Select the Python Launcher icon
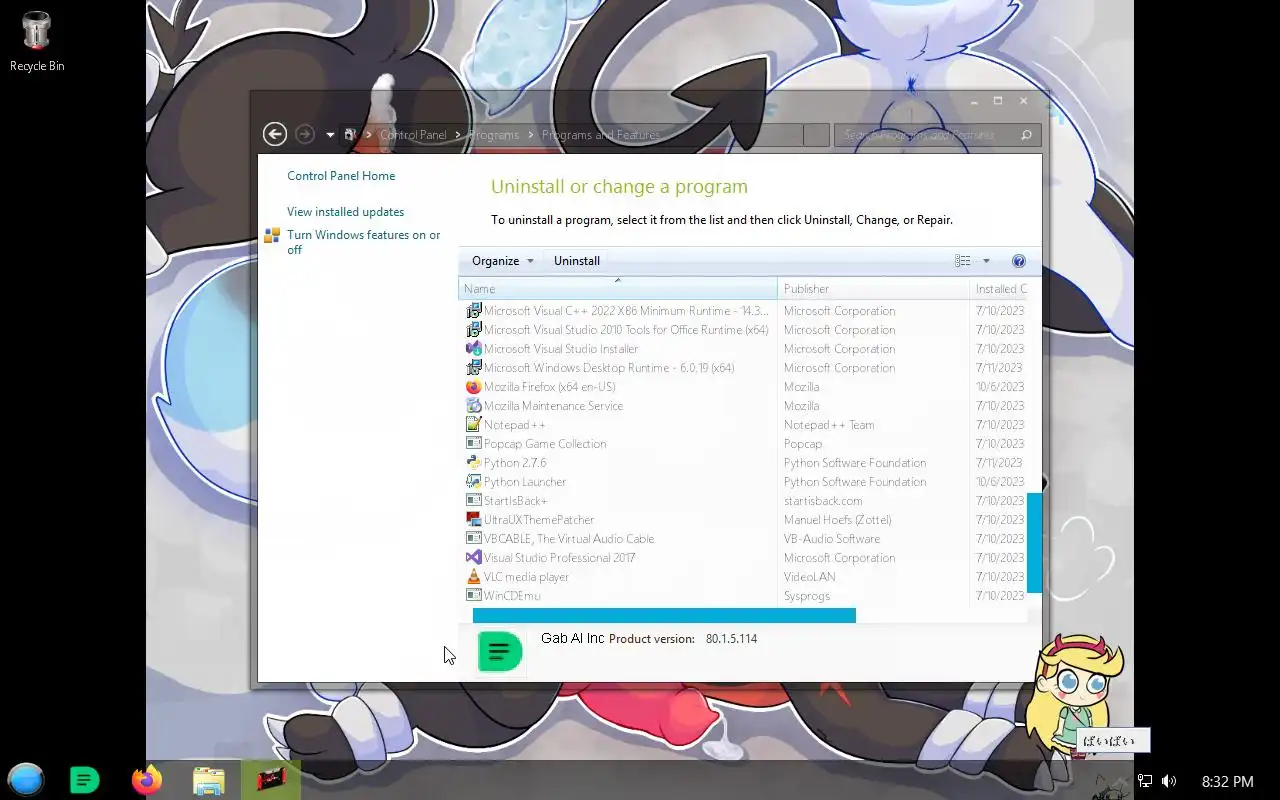The image size is (1280, 800). pos(474,482)
